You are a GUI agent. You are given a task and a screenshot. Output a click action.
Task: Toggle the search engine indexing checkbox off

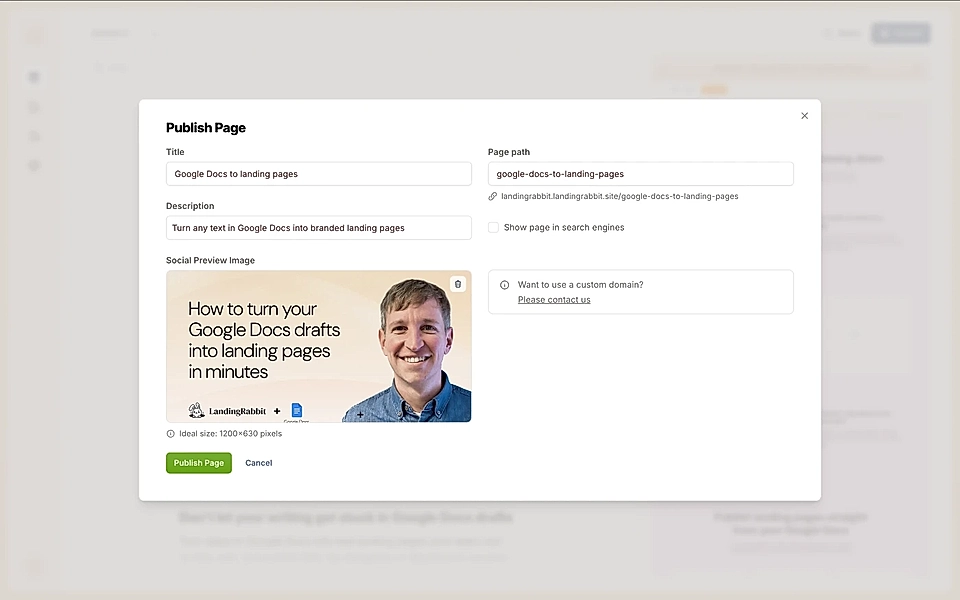click(493, 227)
